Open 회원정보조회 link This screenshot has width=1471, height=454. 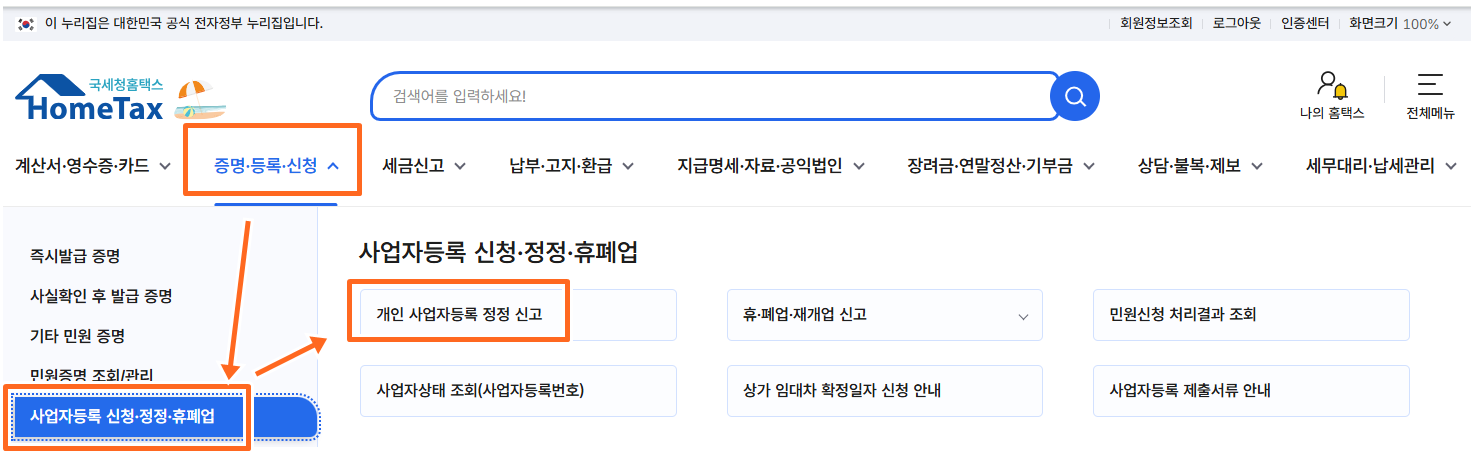click(x=1156, y=23)
